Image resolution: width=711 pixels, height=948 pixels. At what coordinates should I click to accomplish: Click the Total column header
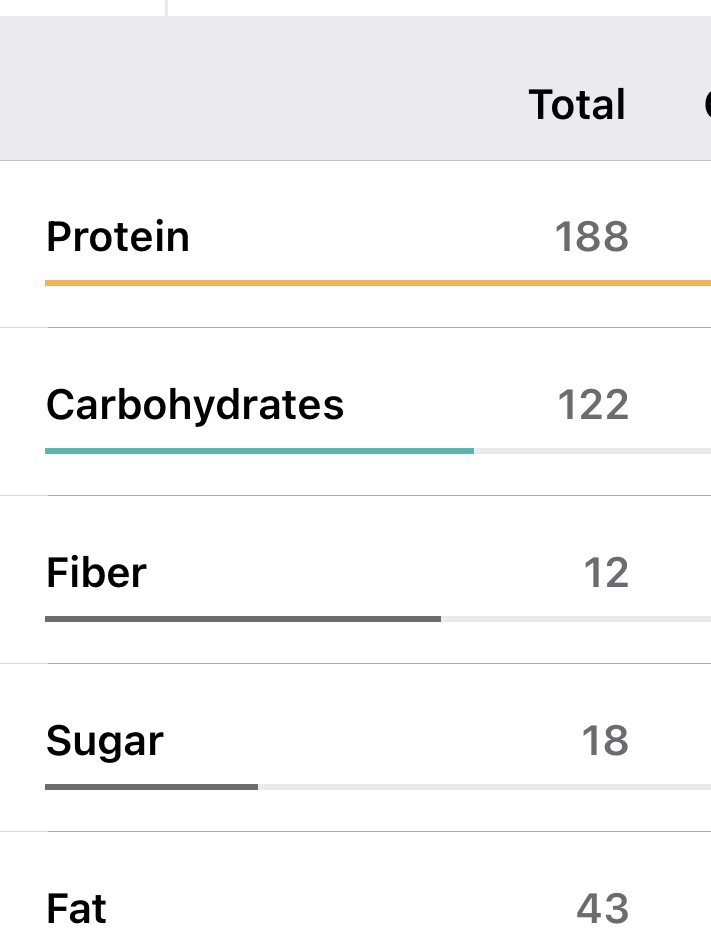click(x=577, y=104)
